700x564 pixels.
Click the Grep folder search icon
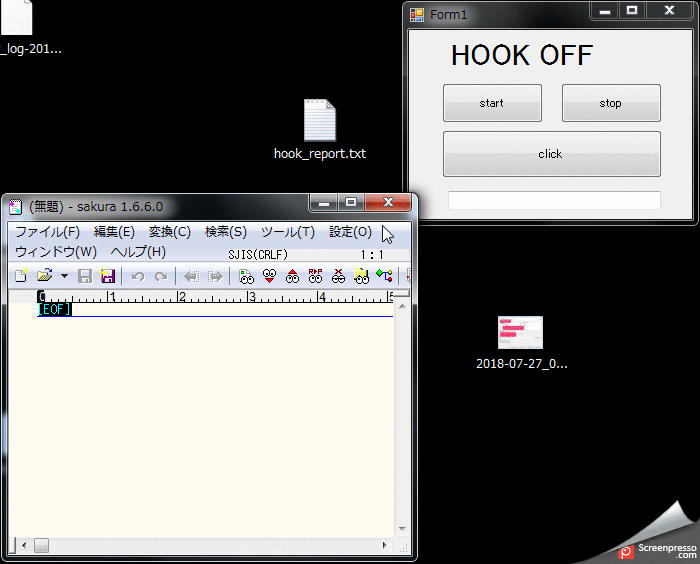point(361,276)
